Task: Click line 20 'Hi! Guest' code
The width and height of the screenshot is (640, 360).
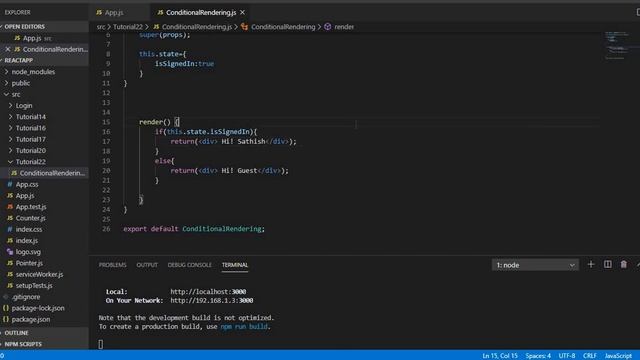Action: pyautogui.click(x=229, y=171)
